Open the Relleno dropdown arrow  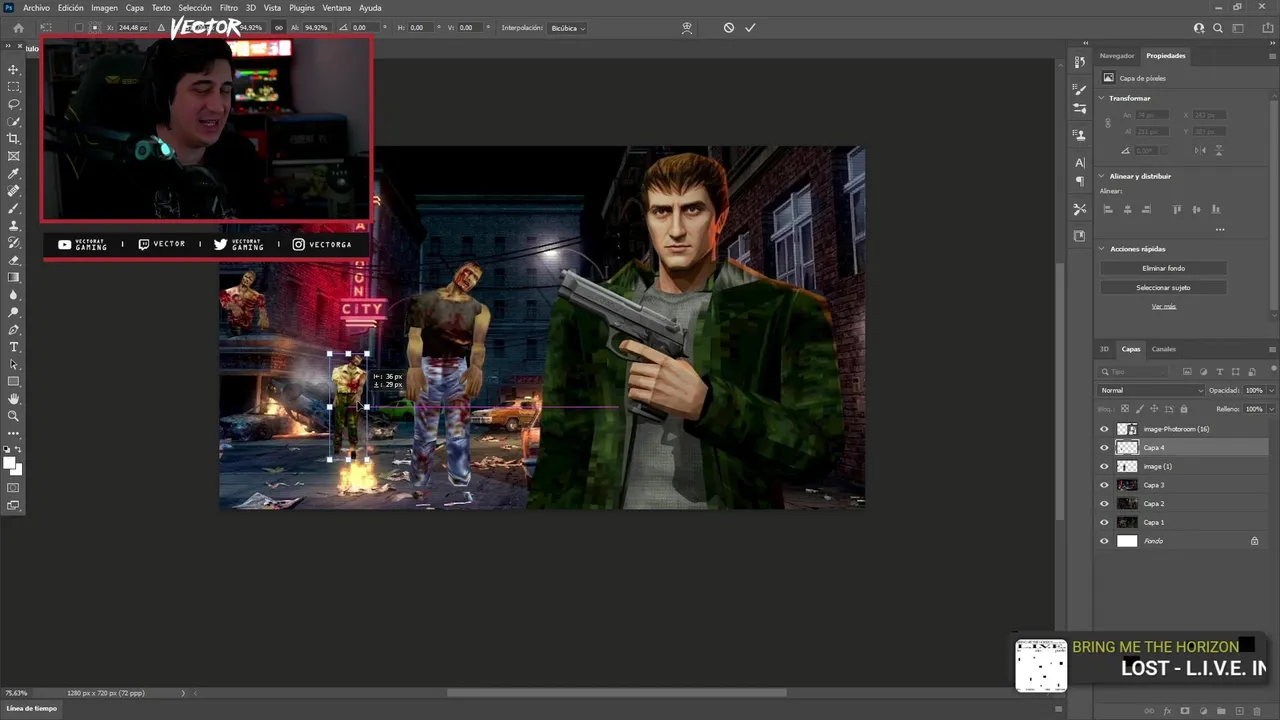click(x=1271, y=409)
